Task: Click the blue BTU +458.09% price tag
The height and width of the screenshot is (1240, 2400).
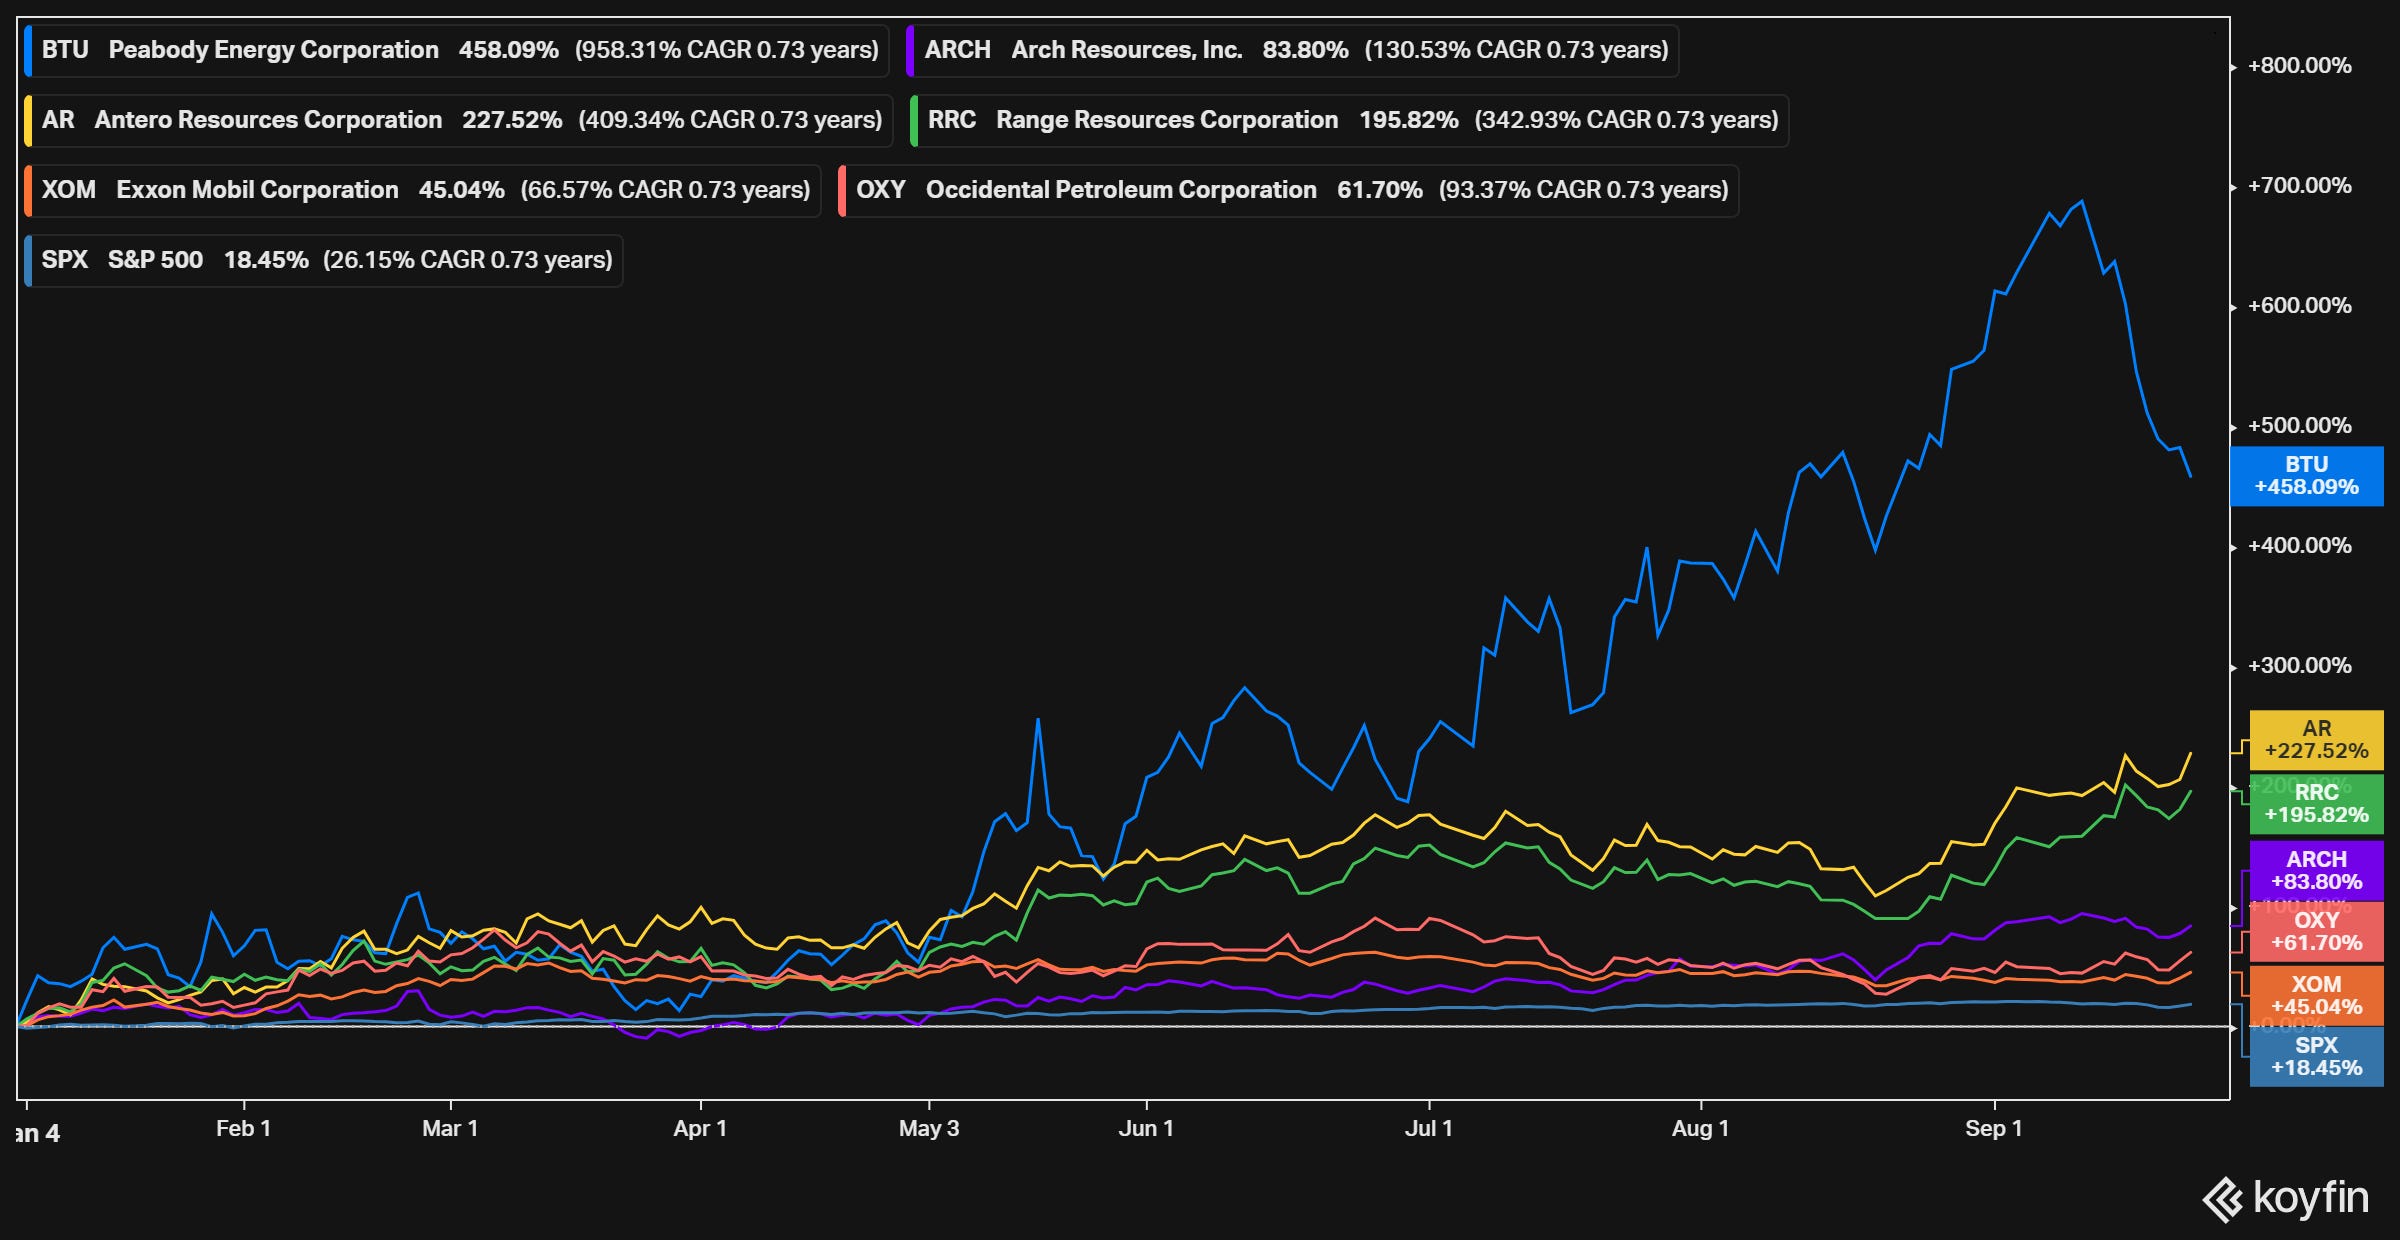Action: point(2307,476)
